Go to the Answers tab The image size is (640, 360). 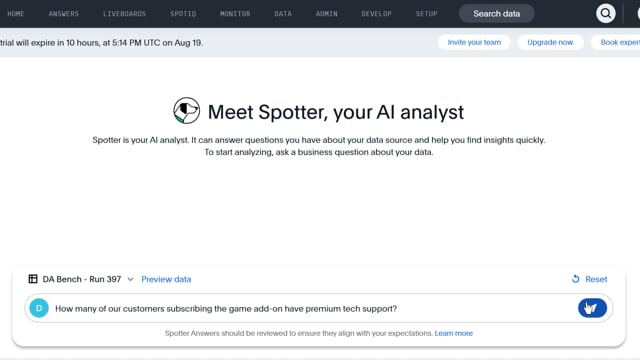(x=64, y=14)
